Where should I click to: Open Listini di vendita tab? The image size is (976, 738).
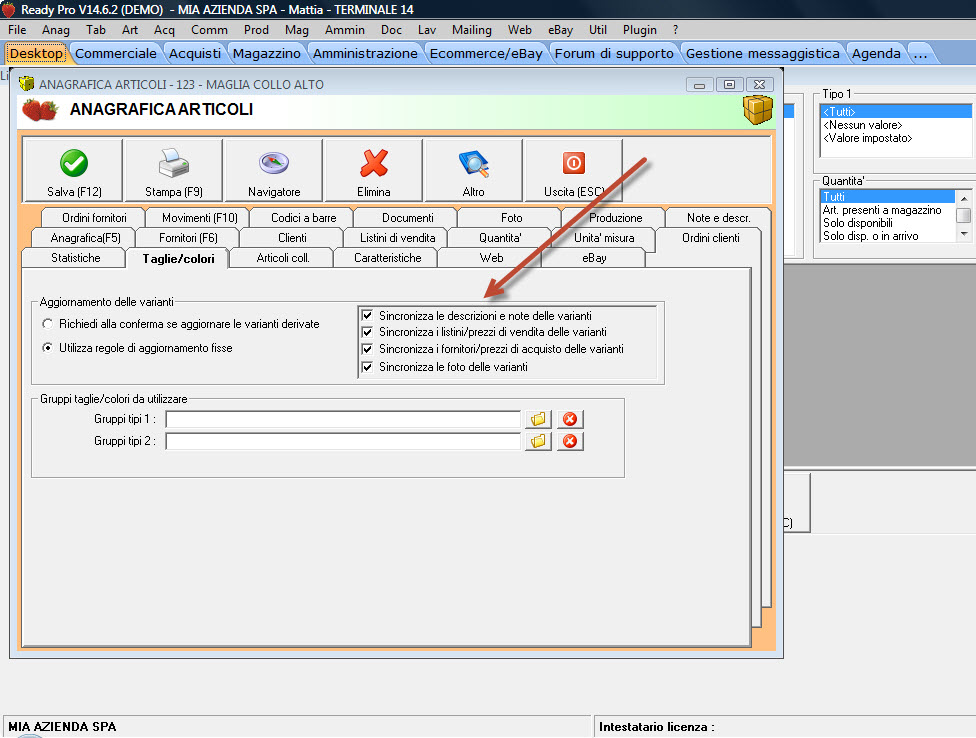click(x=397, y=238)
